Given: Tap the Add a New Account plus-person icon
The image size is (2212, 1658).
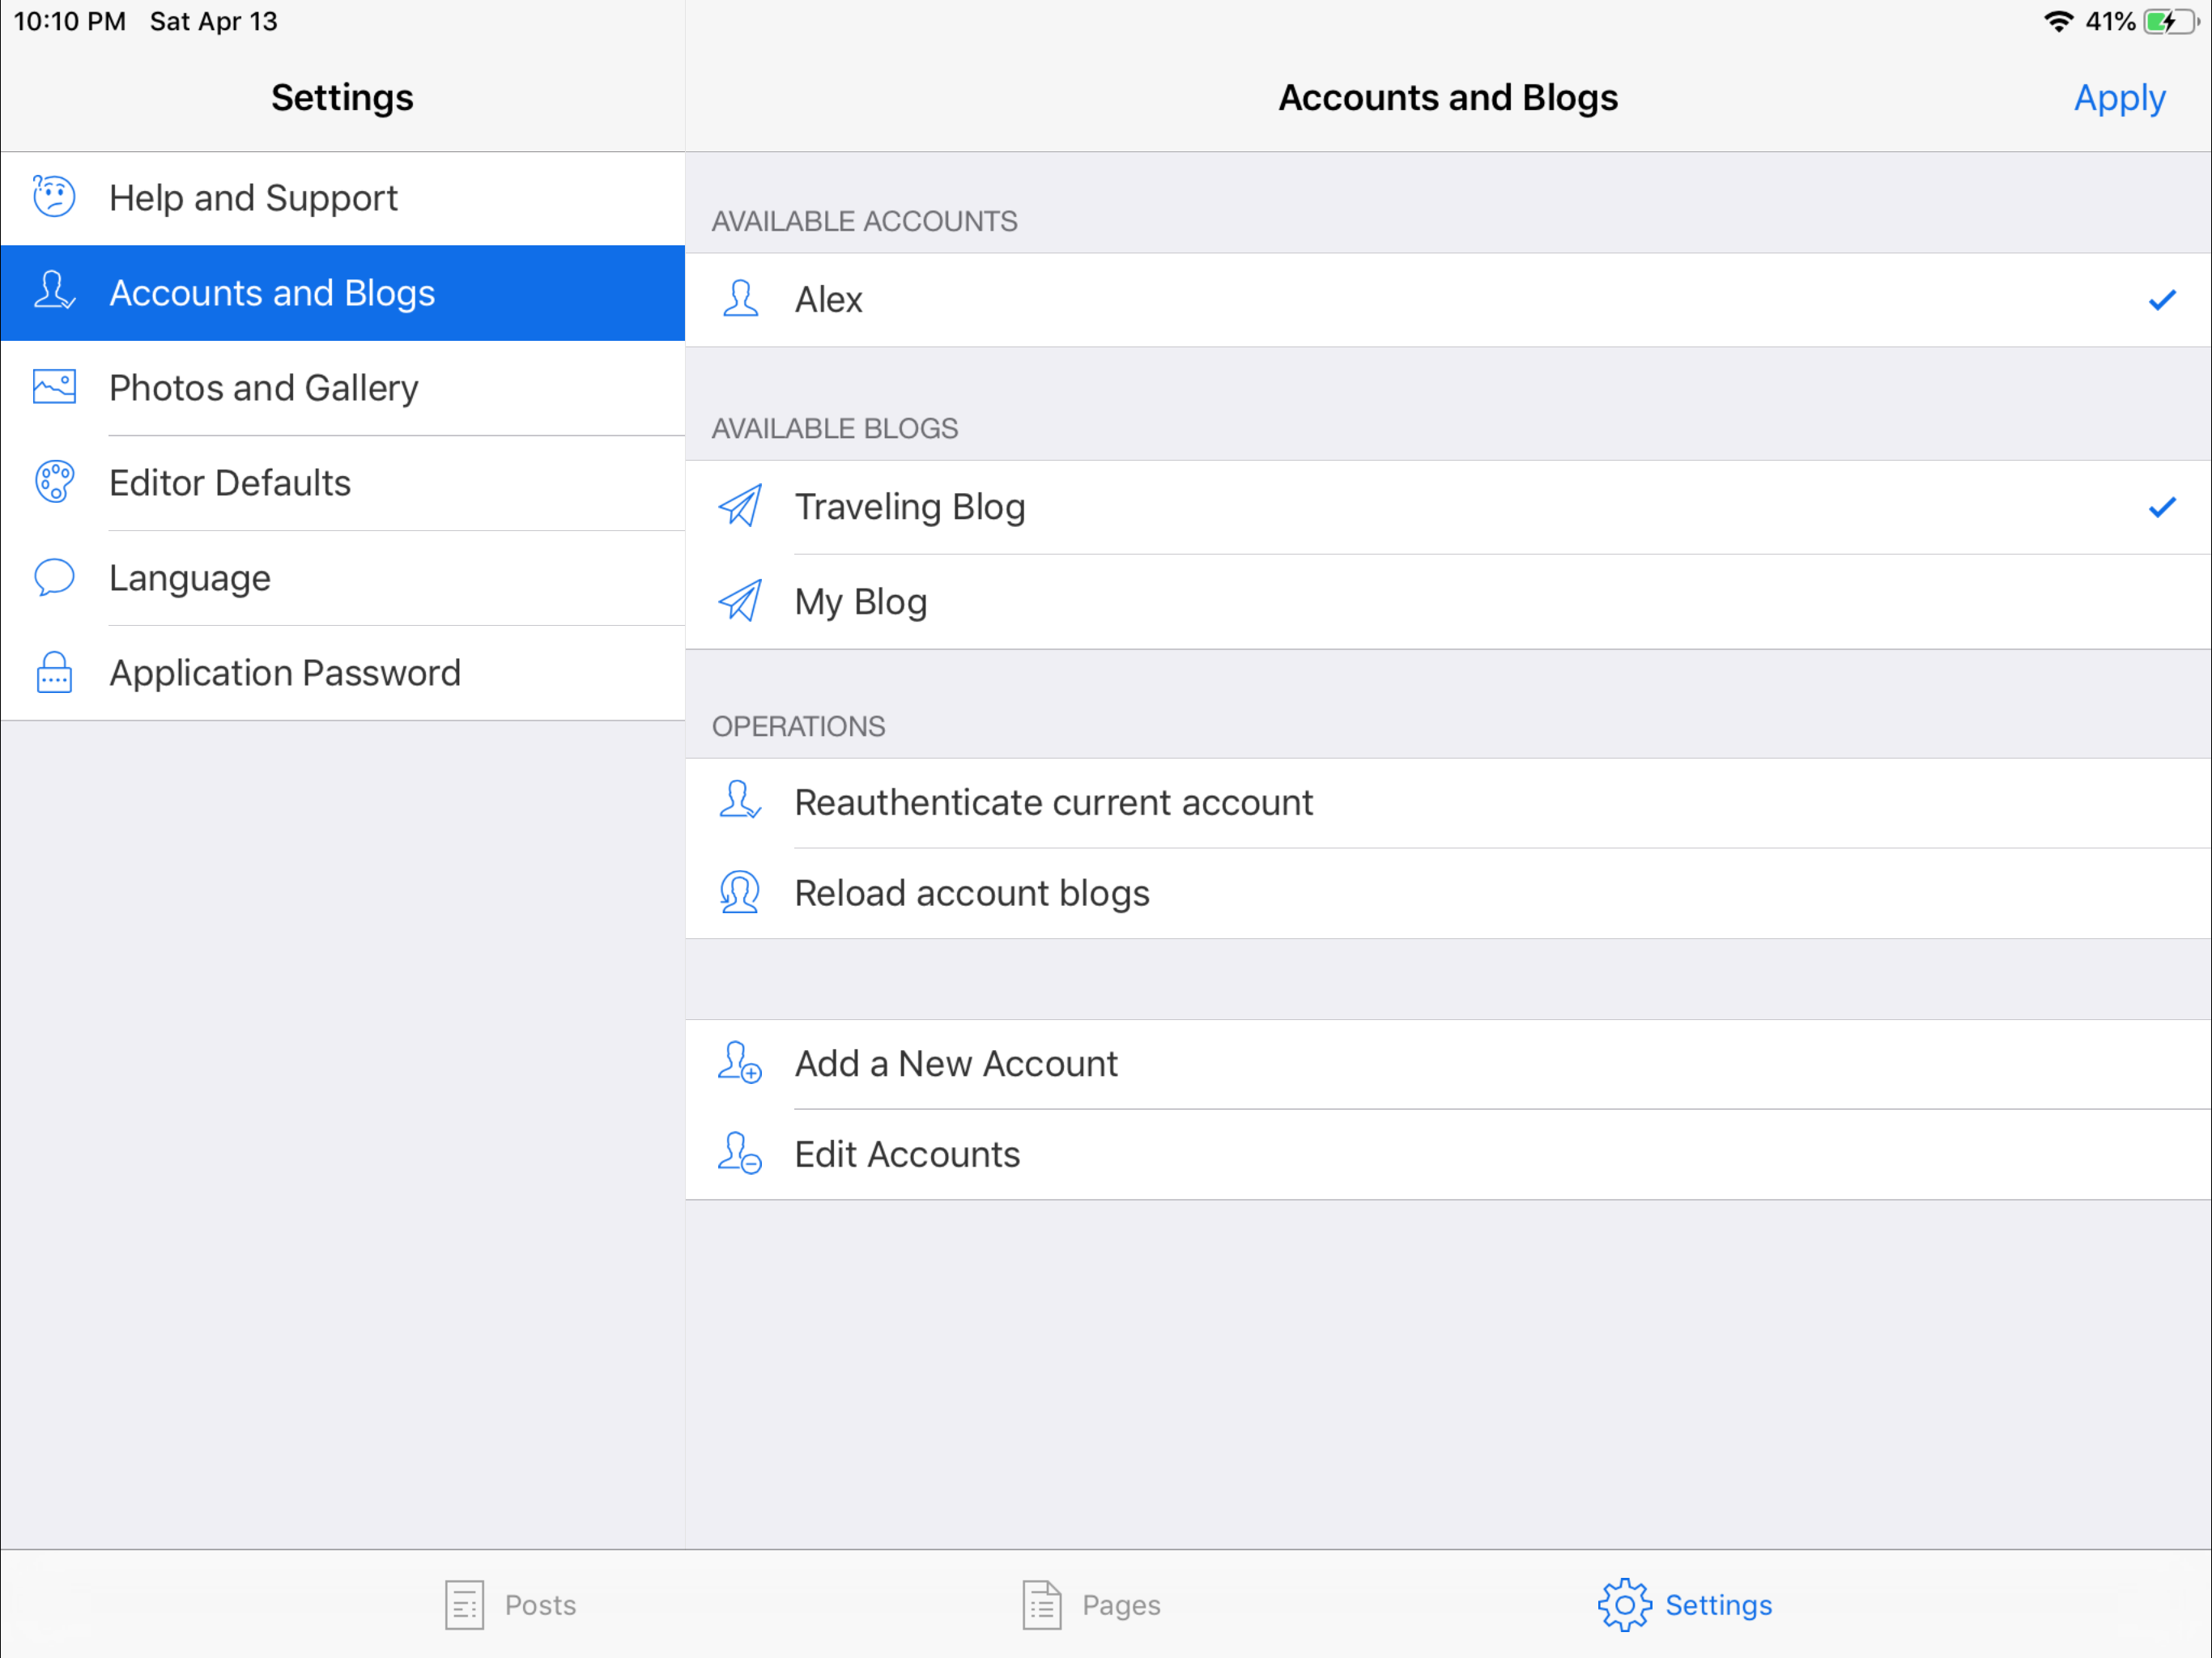Looking at the screenshot, I should 740,1063.
